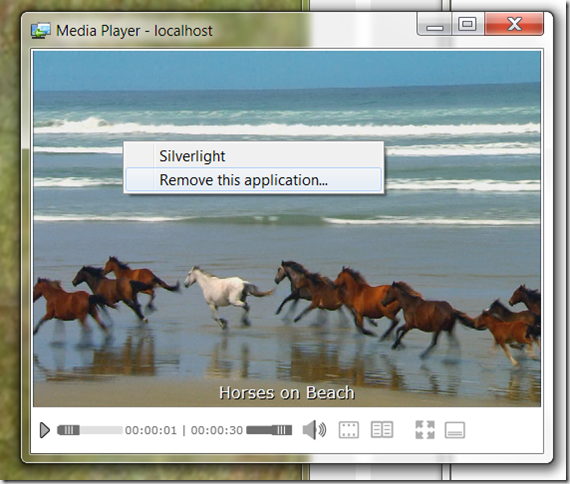Screen dimensions: 570x484
Task: Click the Horses on Beach caption text
Action: [286, 393]
